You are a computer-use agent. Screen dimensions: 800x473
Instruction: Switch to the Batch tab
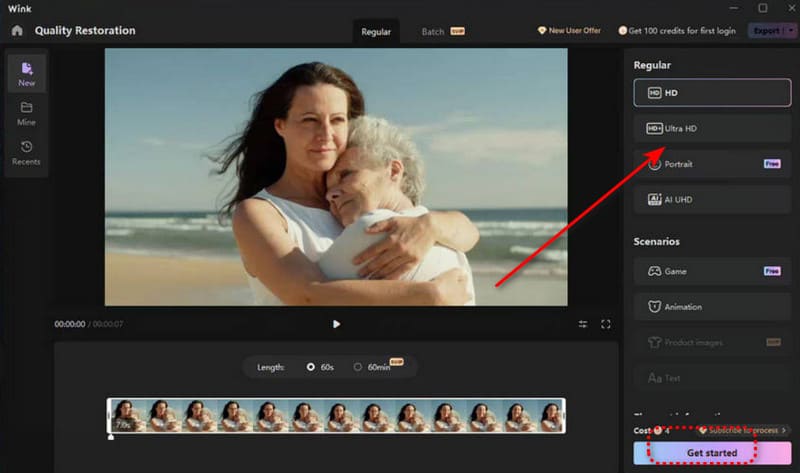(x=442, y=32)
